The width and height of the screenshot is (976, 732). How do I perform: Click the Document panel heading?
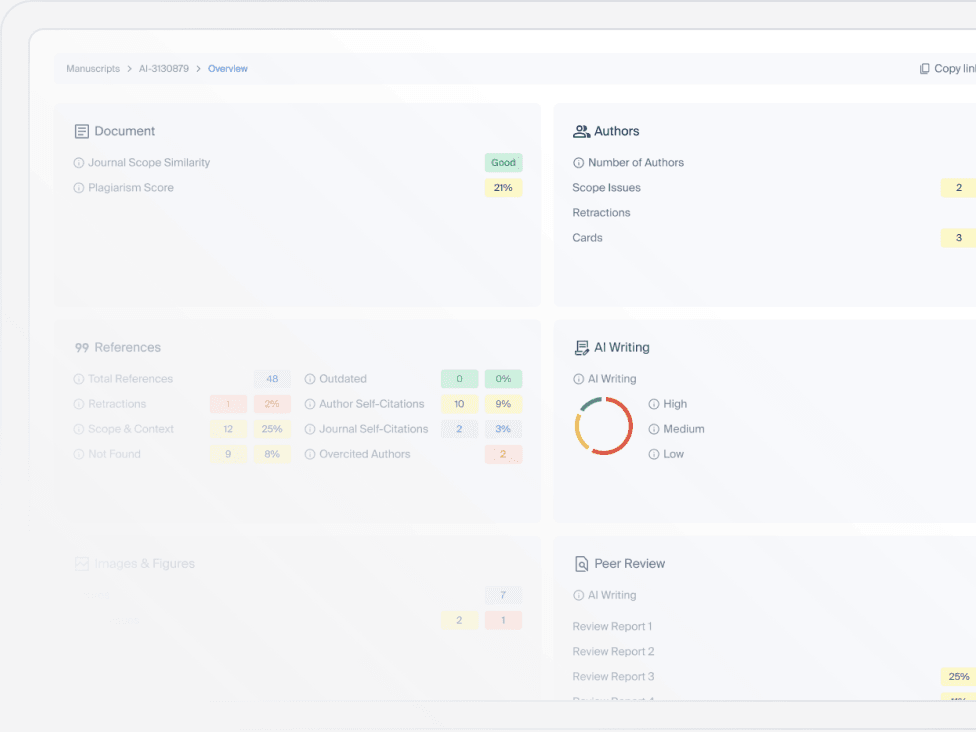click(124, 131)
